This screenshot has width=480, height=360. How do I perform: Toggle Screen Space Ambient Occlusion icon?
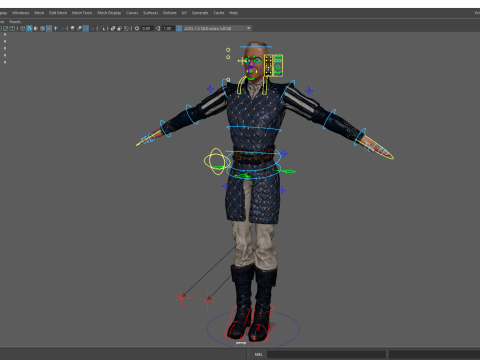72,28
